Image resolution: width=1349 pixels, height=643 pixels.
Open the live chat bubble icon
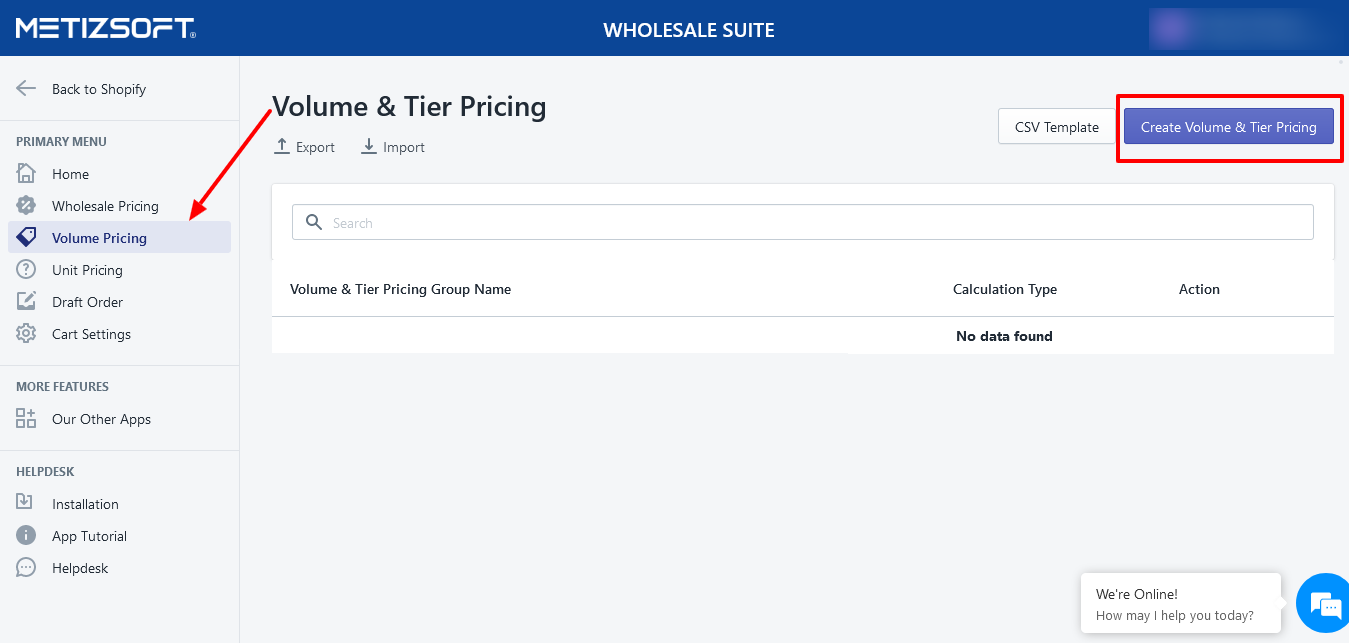click(1324, 604)
